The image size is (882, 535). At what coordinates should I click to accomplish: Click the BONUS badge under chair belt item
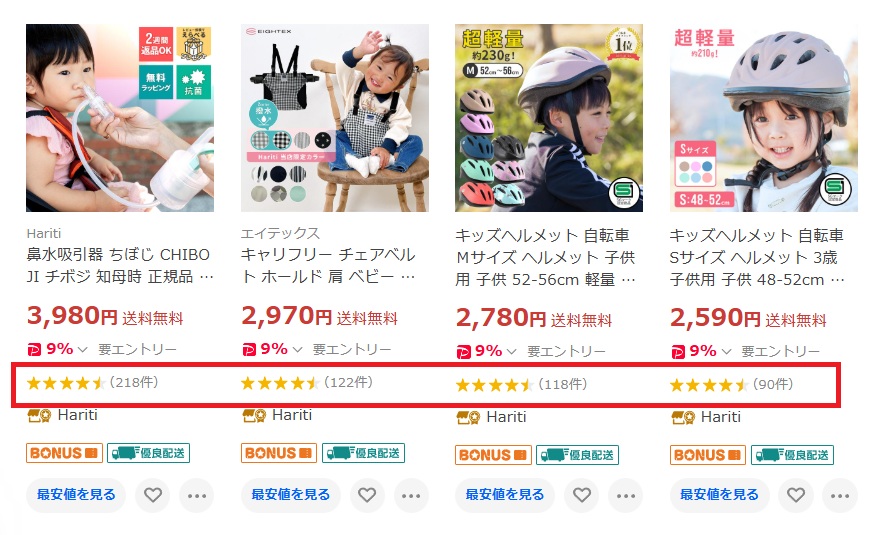click(x=279, y=453)
